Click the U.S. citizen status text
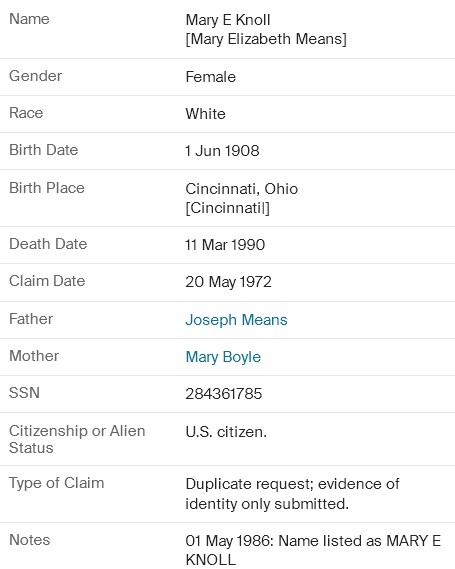455x569 pixels. 226,432
